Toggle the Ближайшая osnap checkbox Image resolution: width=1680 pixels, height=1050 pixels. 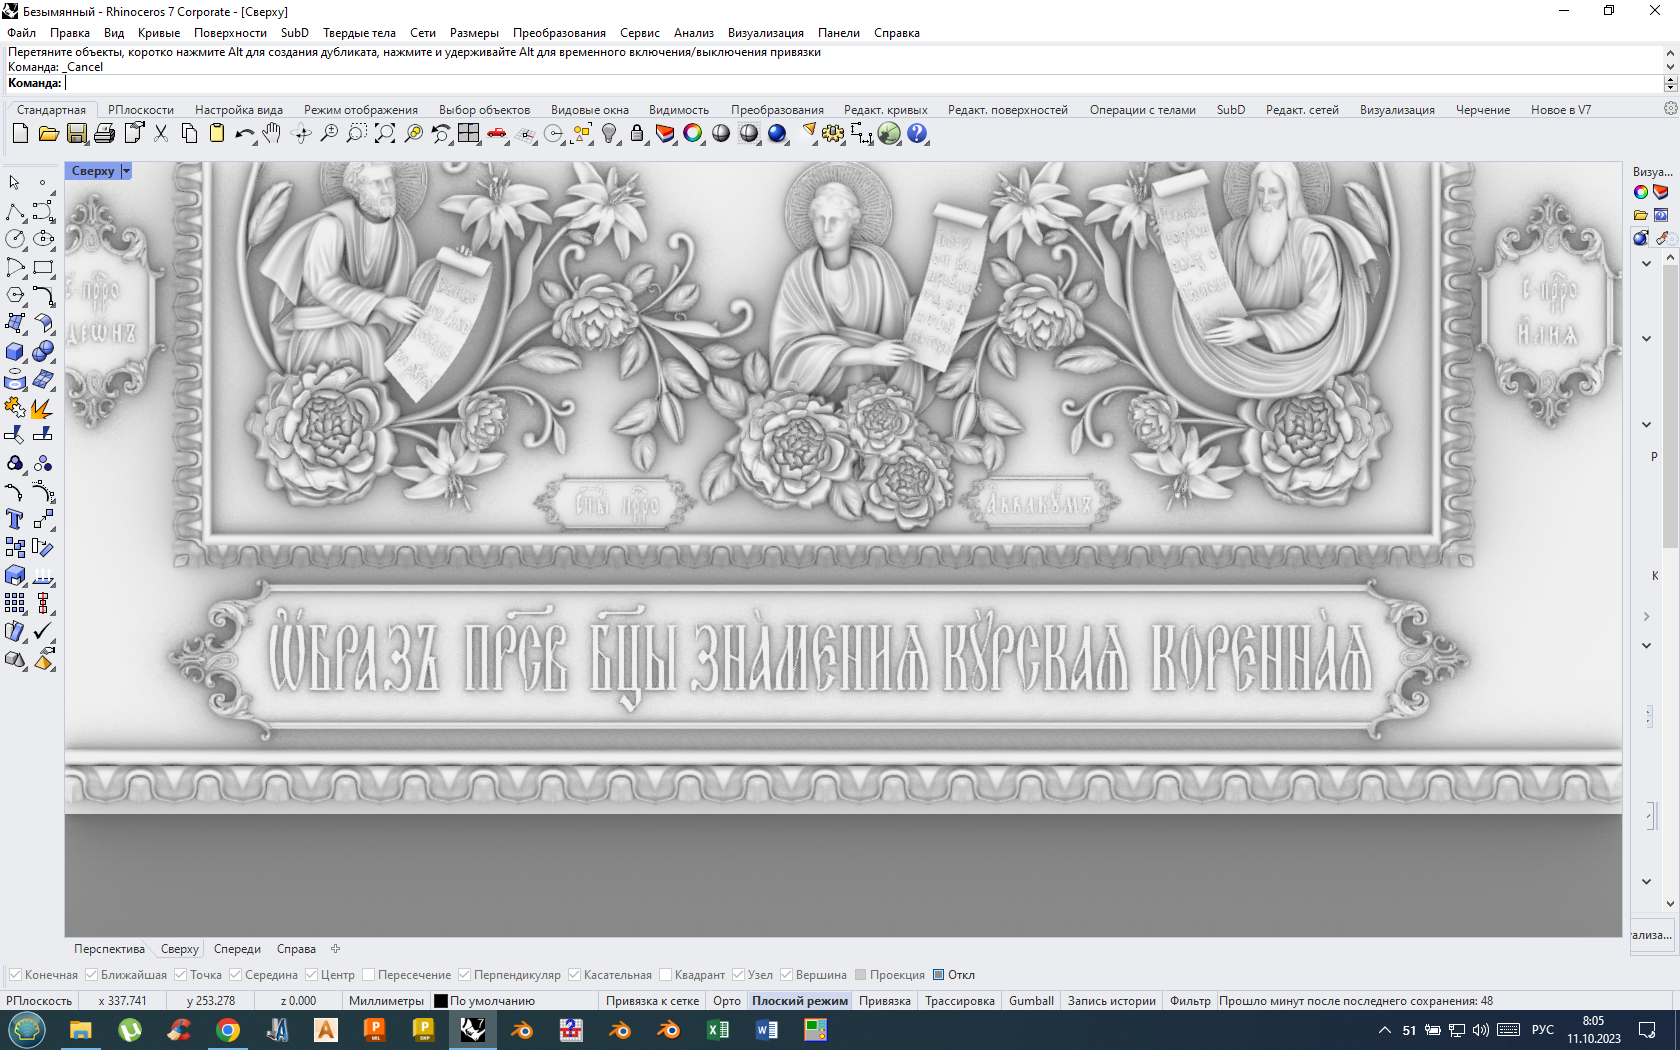(91, 975)
